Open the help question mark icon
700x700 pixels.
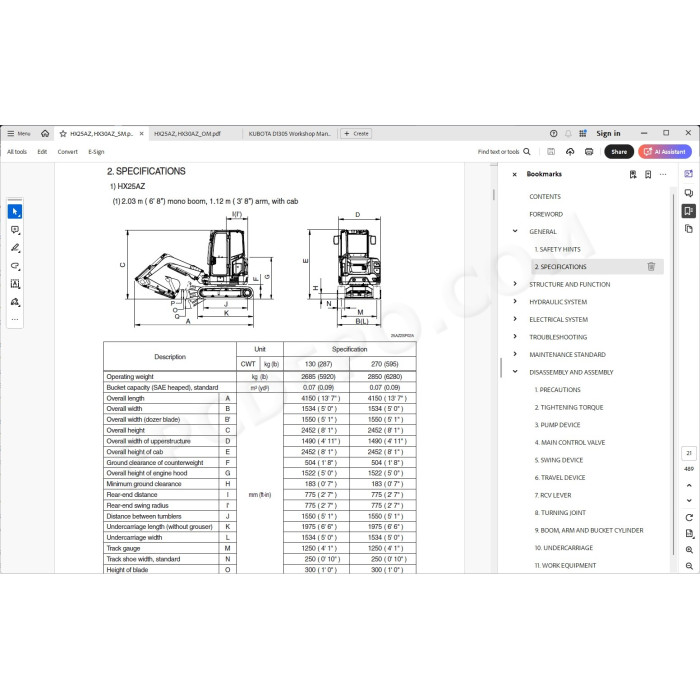tap(554, 133)
